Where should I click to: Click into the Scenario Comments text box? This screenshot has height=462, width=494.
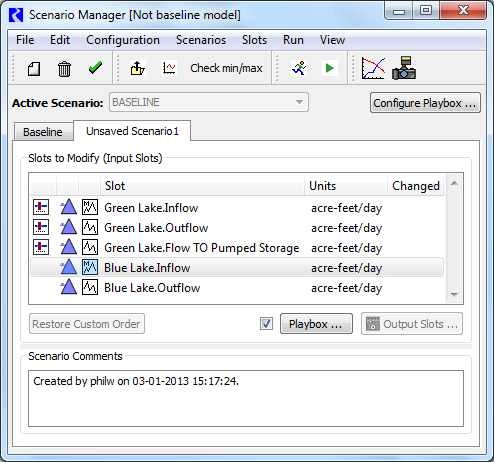click(246, 398)
